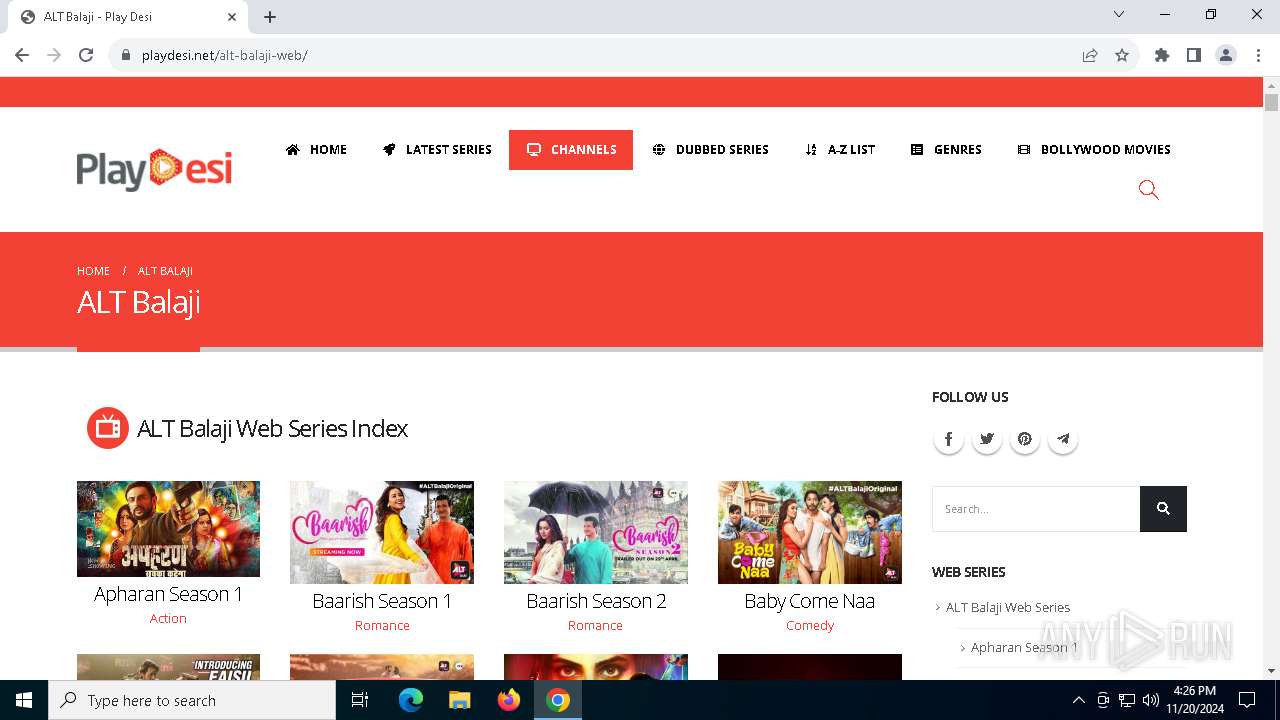This screenshot has width=1280, height=720.
Task: Submit sidebar search with magnifier button
Action: pyautogui.click(x=1163, y=509)
